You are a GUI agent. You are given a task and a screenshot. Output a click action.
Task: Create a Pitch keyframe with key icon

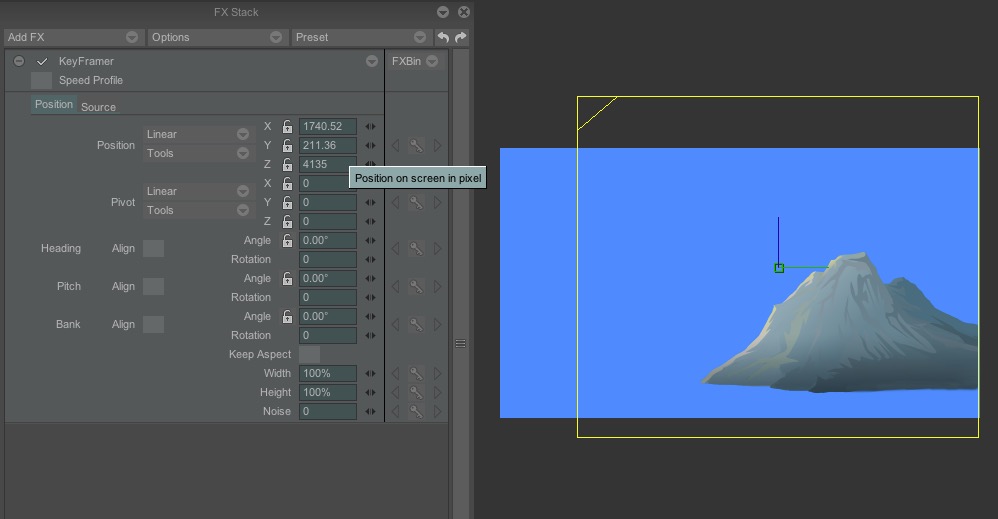tap(416, 287)
